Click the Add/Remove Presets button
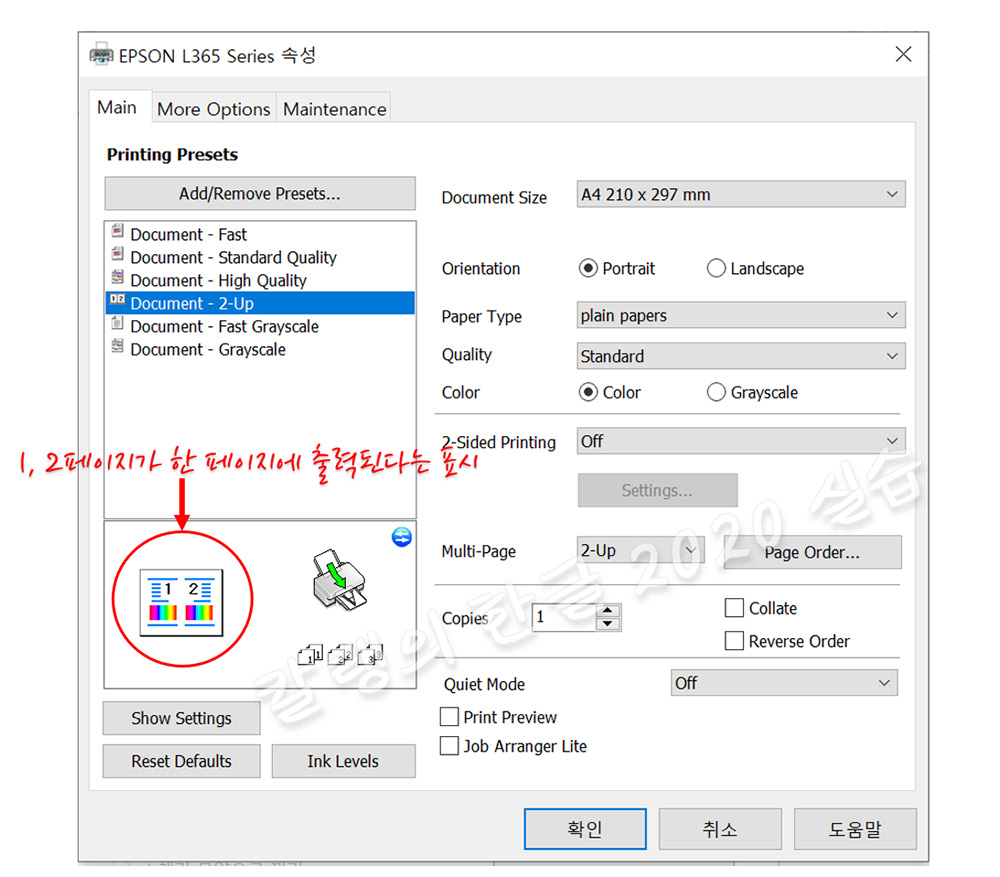Viewport: 1000px width, 877px height. point(260,193)
